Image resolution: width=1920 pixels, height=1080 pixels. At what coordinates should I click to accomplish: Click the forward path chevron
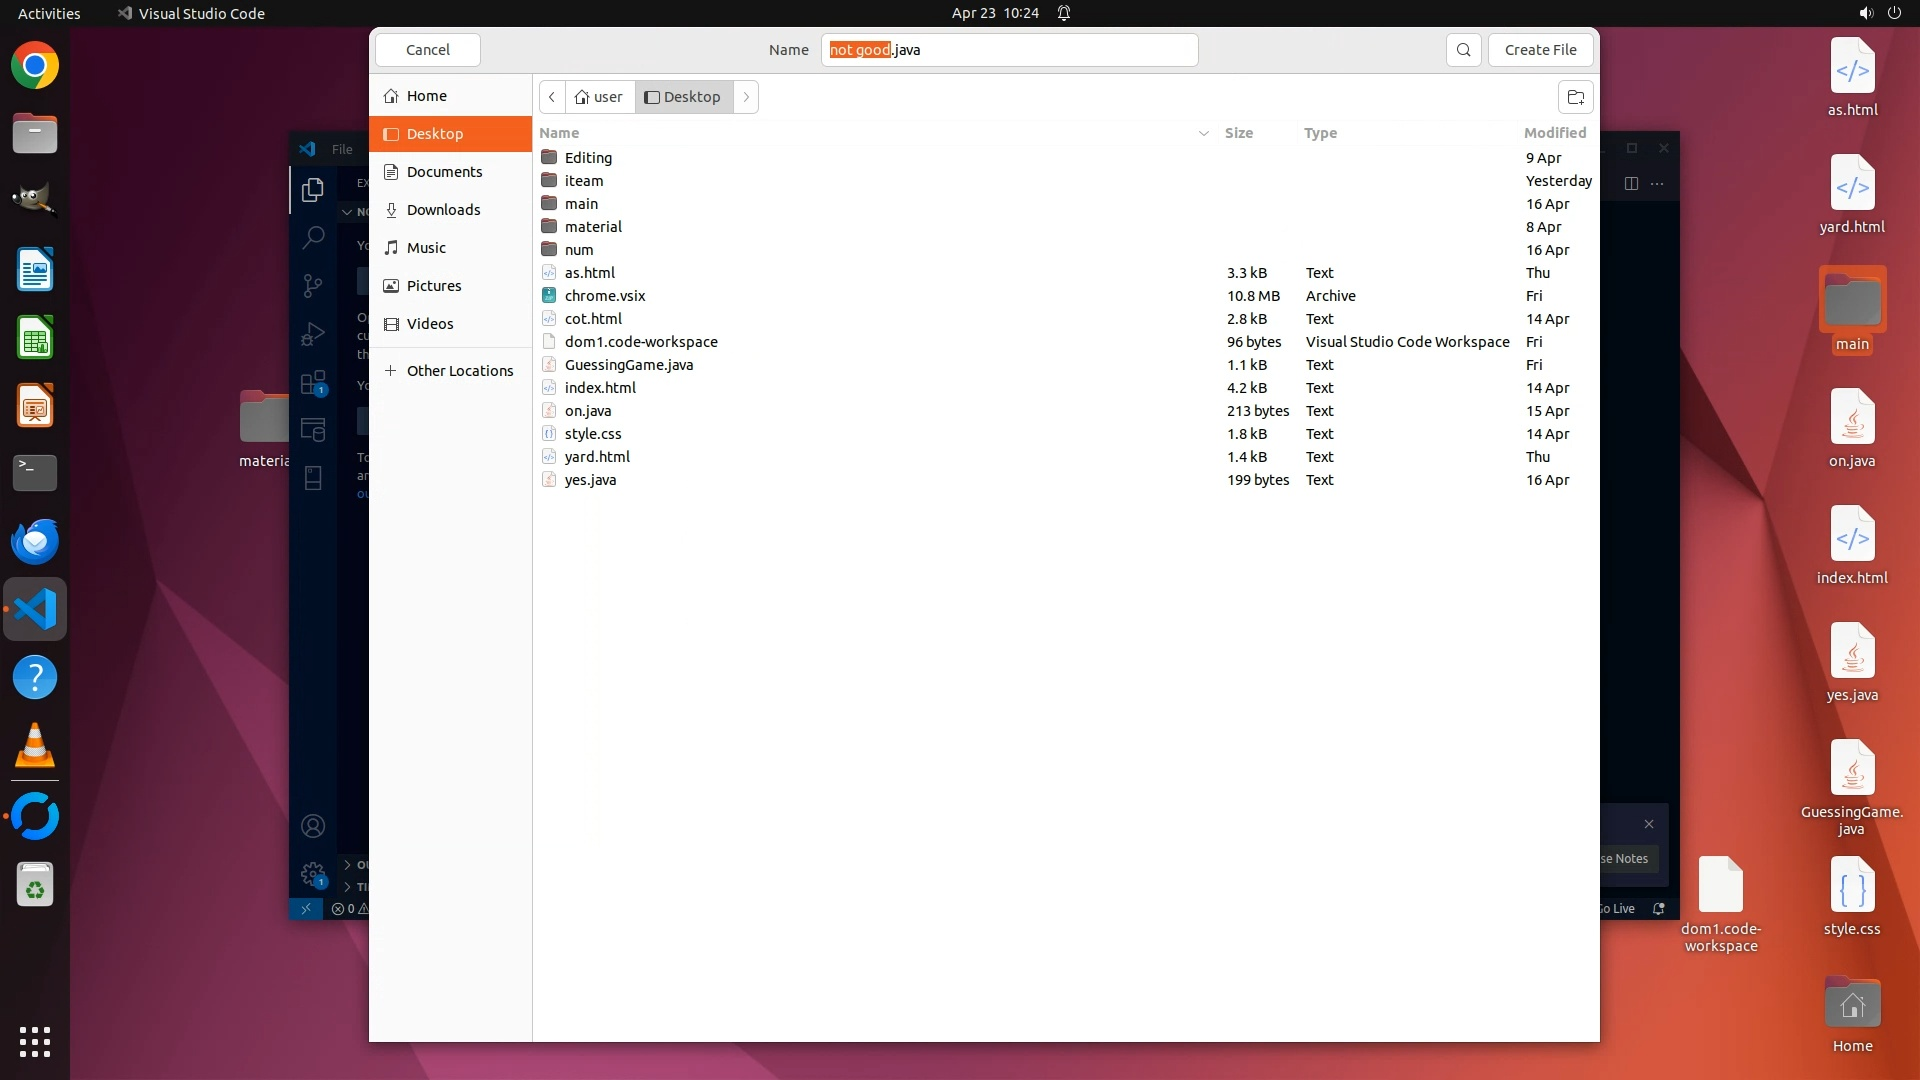point(746,97)
